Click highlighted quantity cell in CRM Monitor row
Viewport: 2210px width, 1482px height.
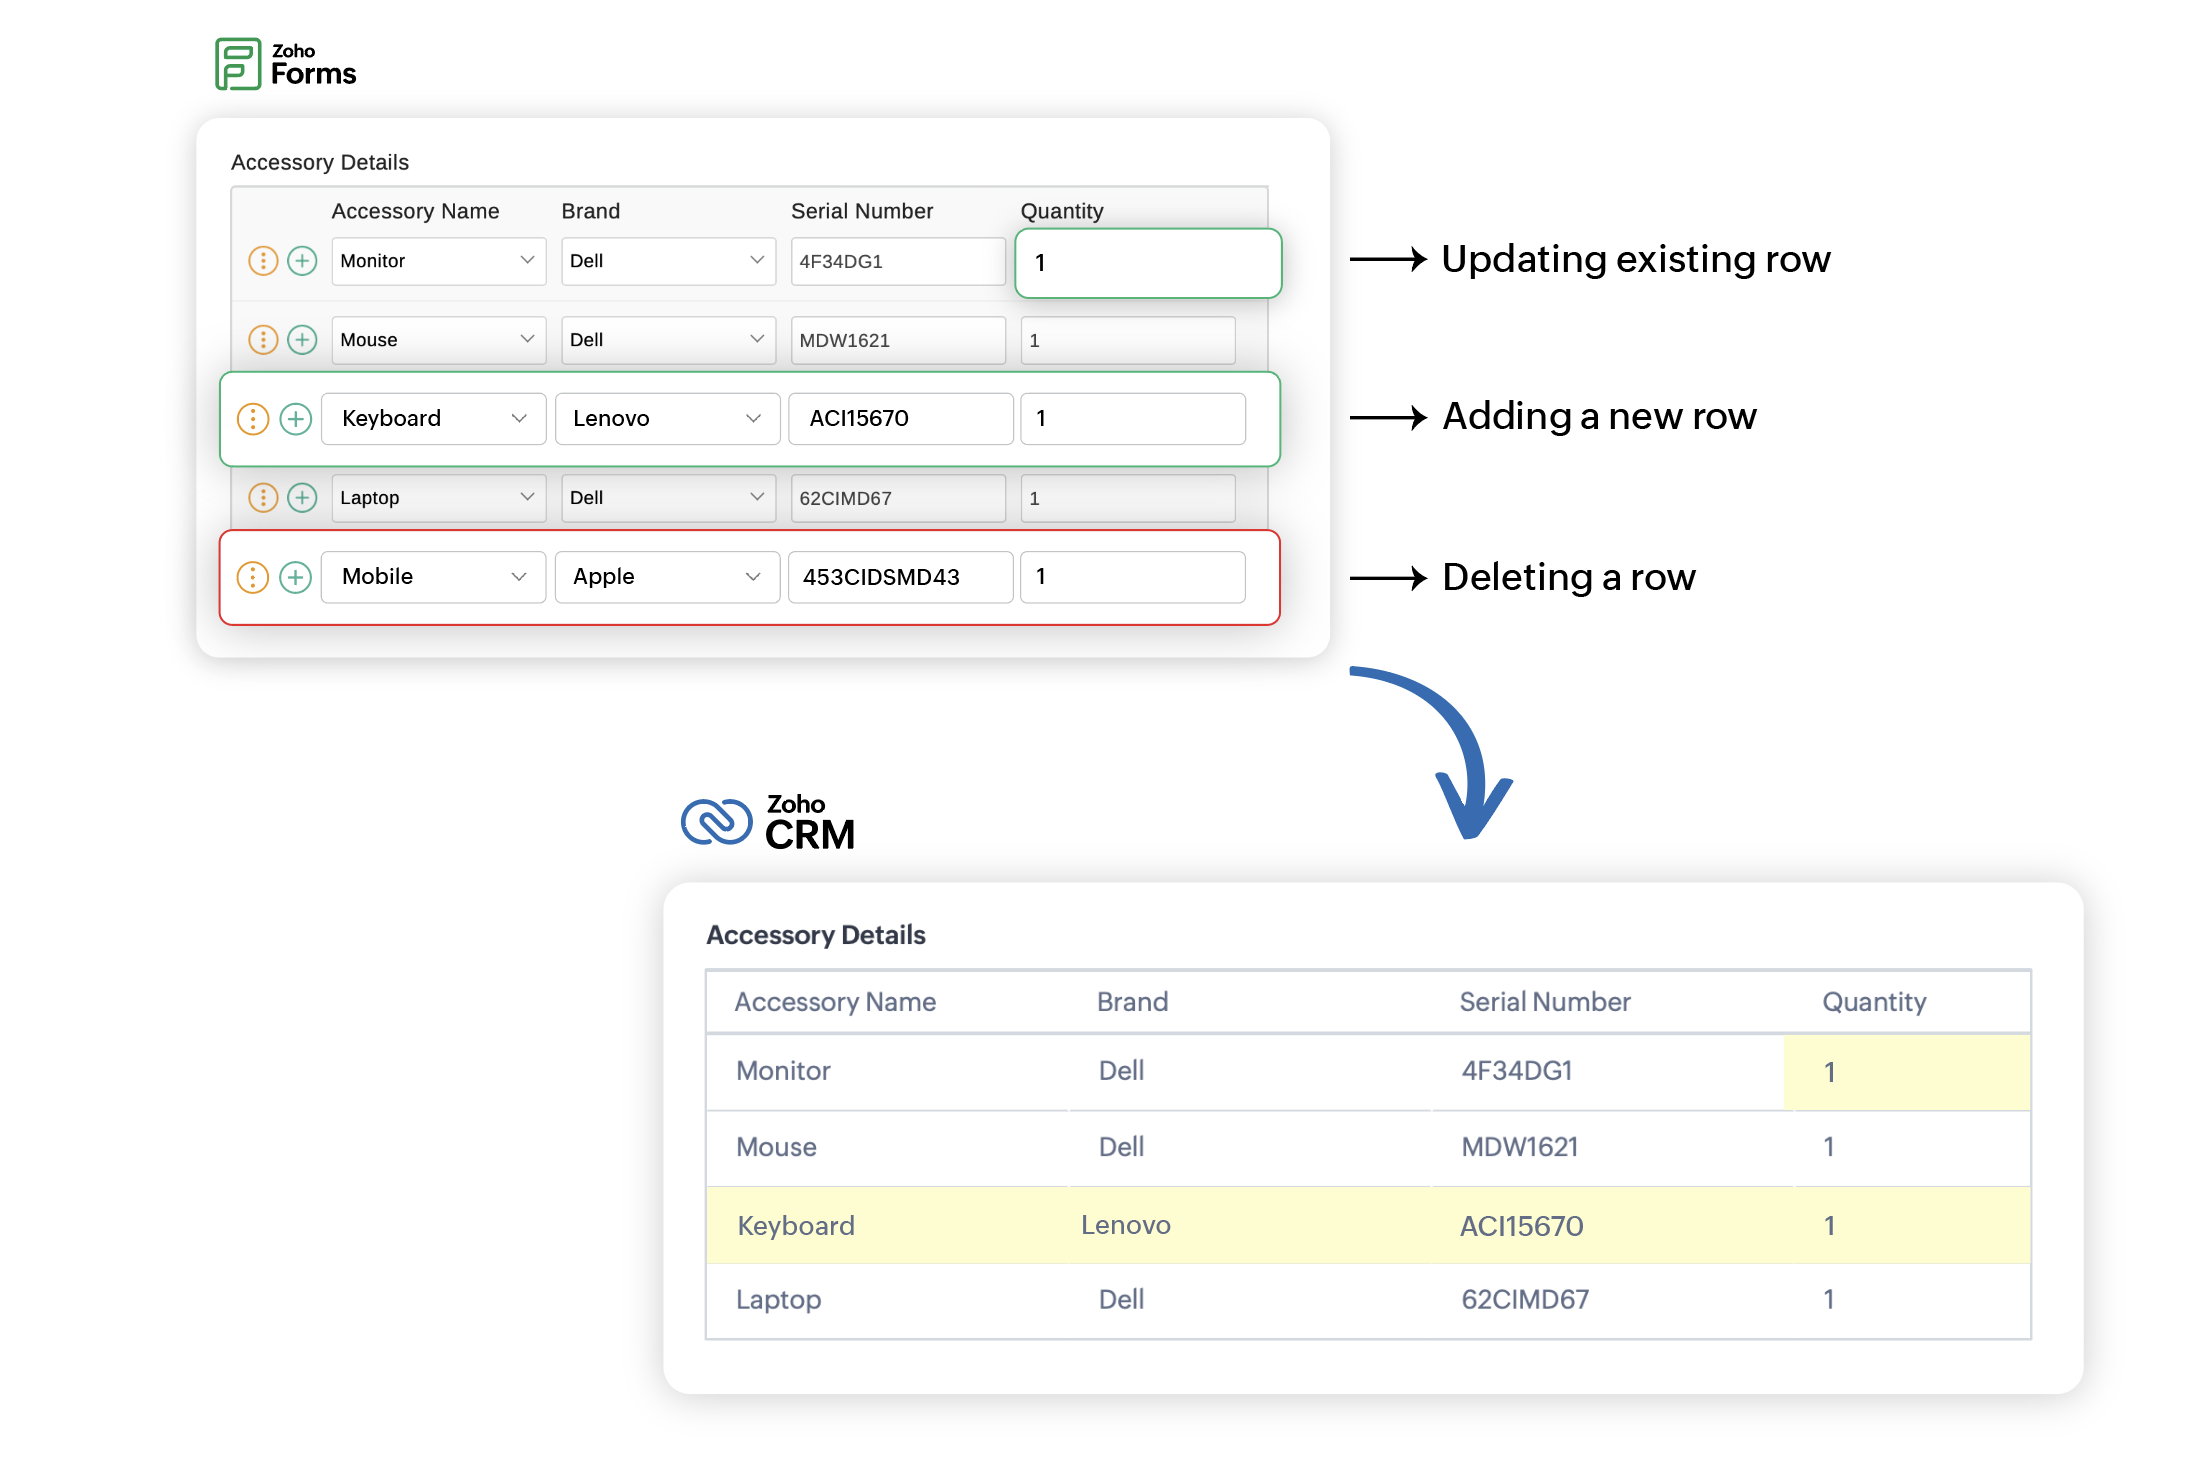(1907, 1072)
